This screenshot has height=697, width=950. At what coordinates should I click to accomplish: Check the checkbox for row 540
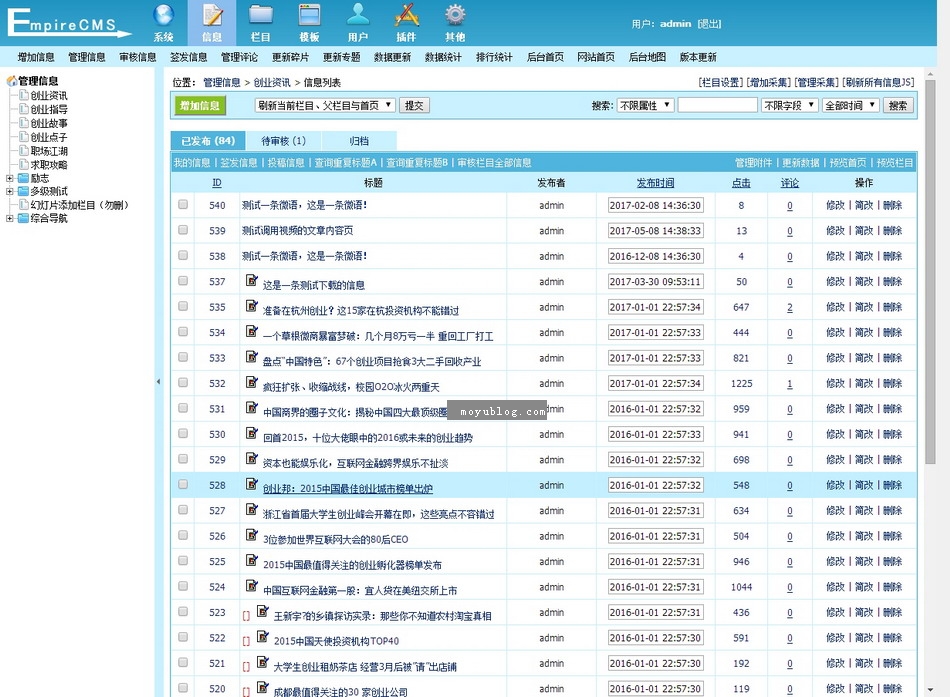click(183, 205)
